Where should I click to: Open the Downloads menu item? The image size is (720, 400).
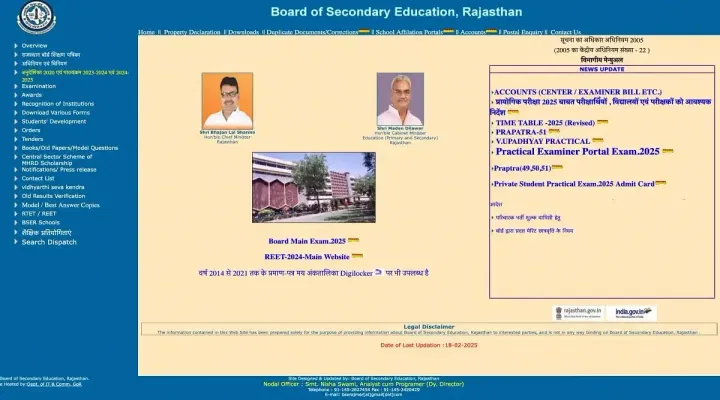click(243, 32)
